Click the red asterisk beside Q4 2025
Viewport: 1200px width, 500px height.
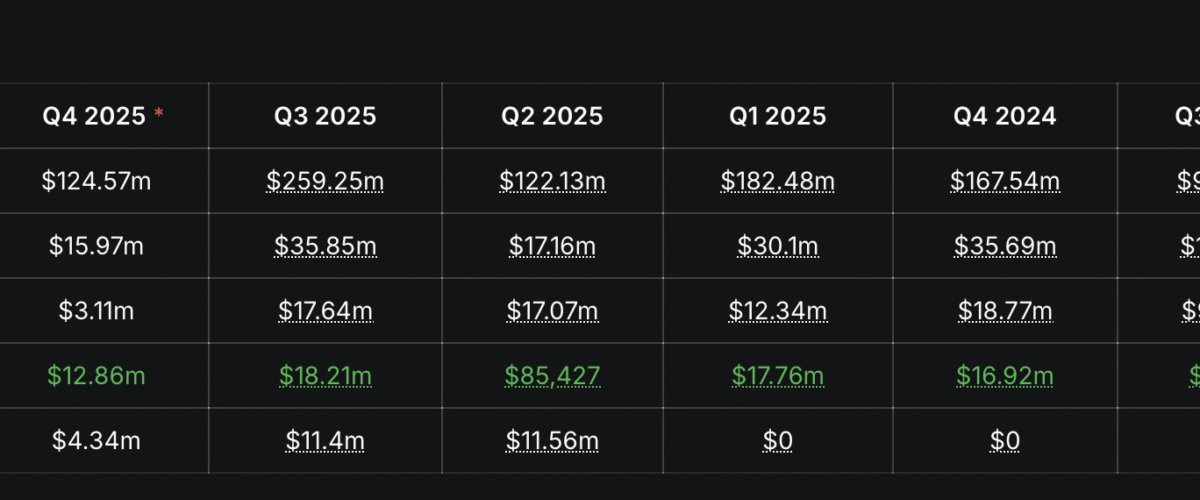pos(158,113)
